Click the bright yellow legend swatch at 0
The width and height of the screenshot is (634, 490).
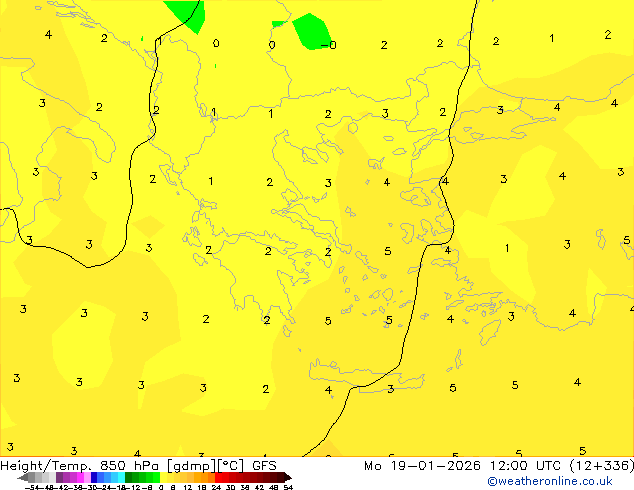click(163, 477)
